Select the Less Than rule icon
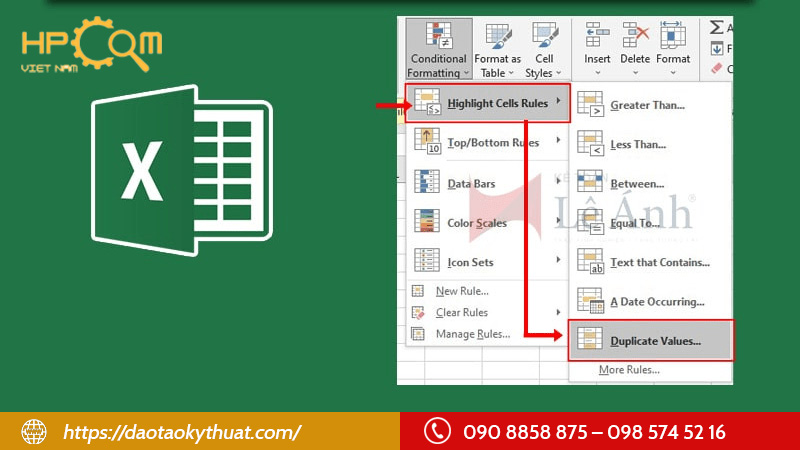This screenshot has height=450, width=800. 592,145
